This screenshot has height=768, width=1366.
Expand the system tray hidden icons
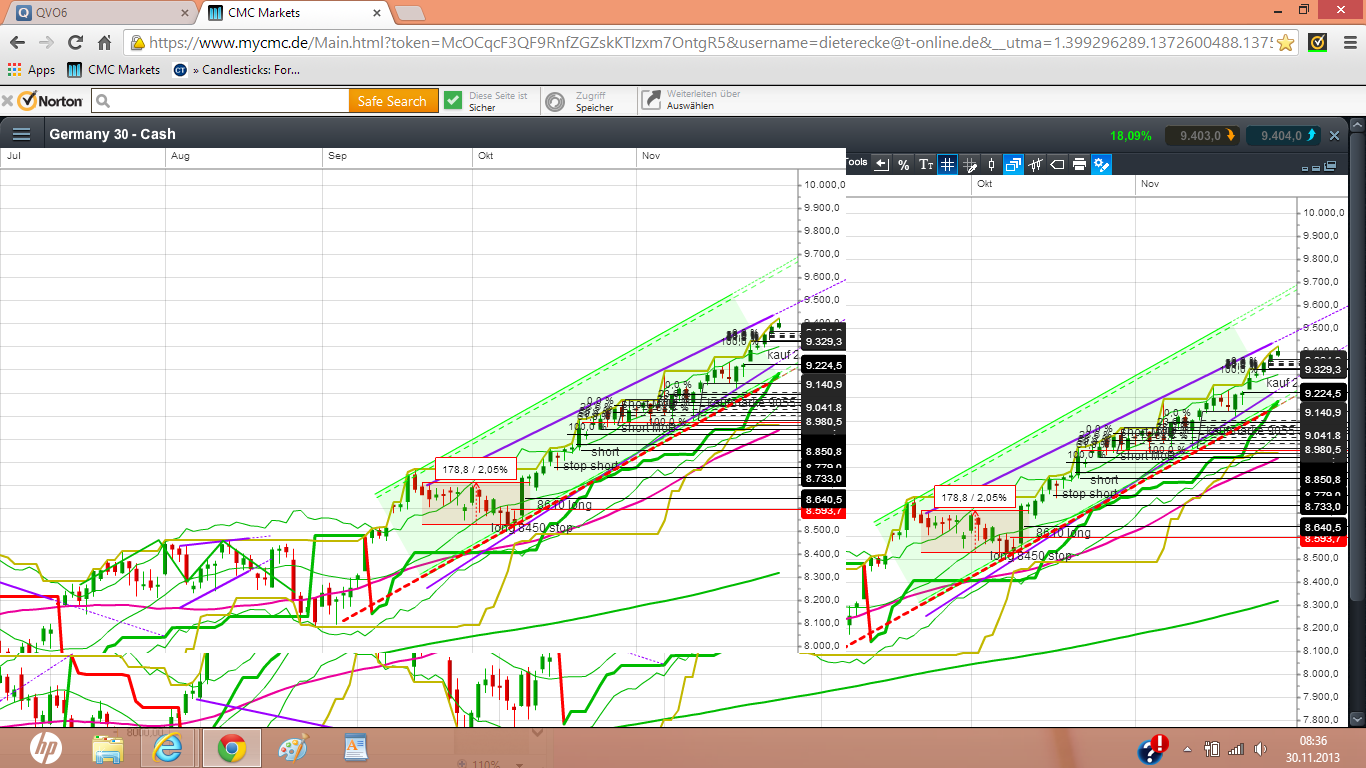[x=1185, y=747]
